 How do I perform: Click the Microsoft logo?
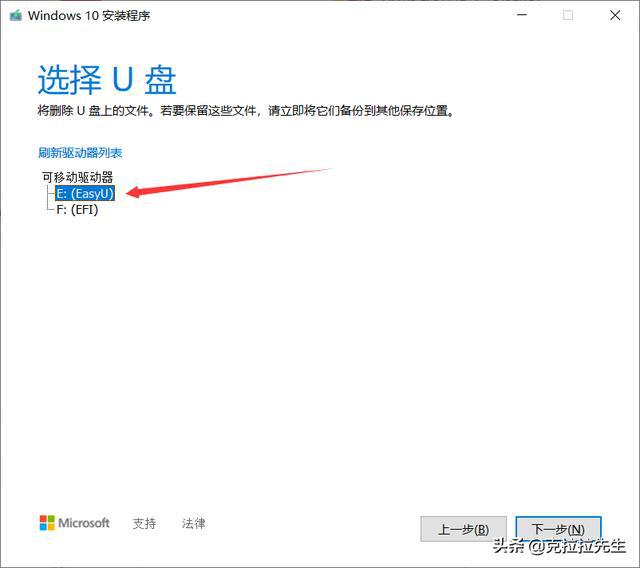[74, 523]
